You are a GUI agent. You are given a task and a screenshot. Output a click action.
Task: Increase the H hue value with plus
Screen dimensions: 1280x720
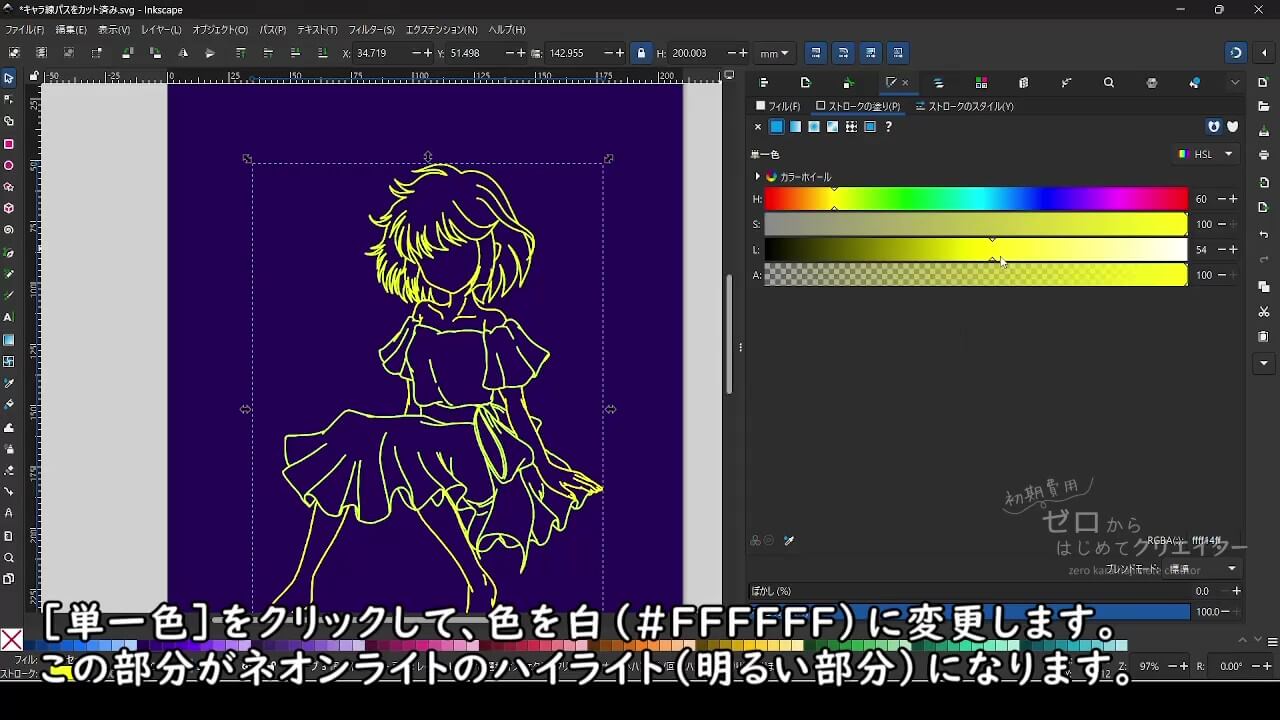1234,199
